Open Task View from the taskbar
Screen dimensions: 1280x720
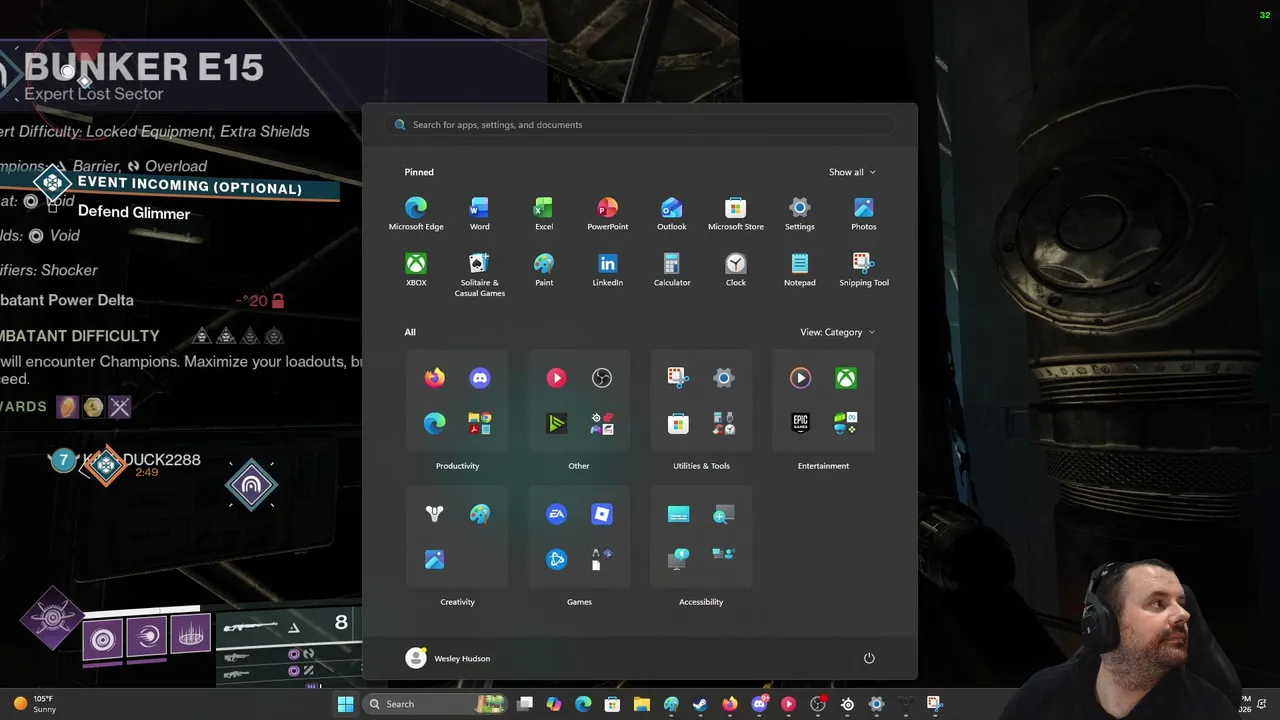pyautogui.click(x=525, y=704)
